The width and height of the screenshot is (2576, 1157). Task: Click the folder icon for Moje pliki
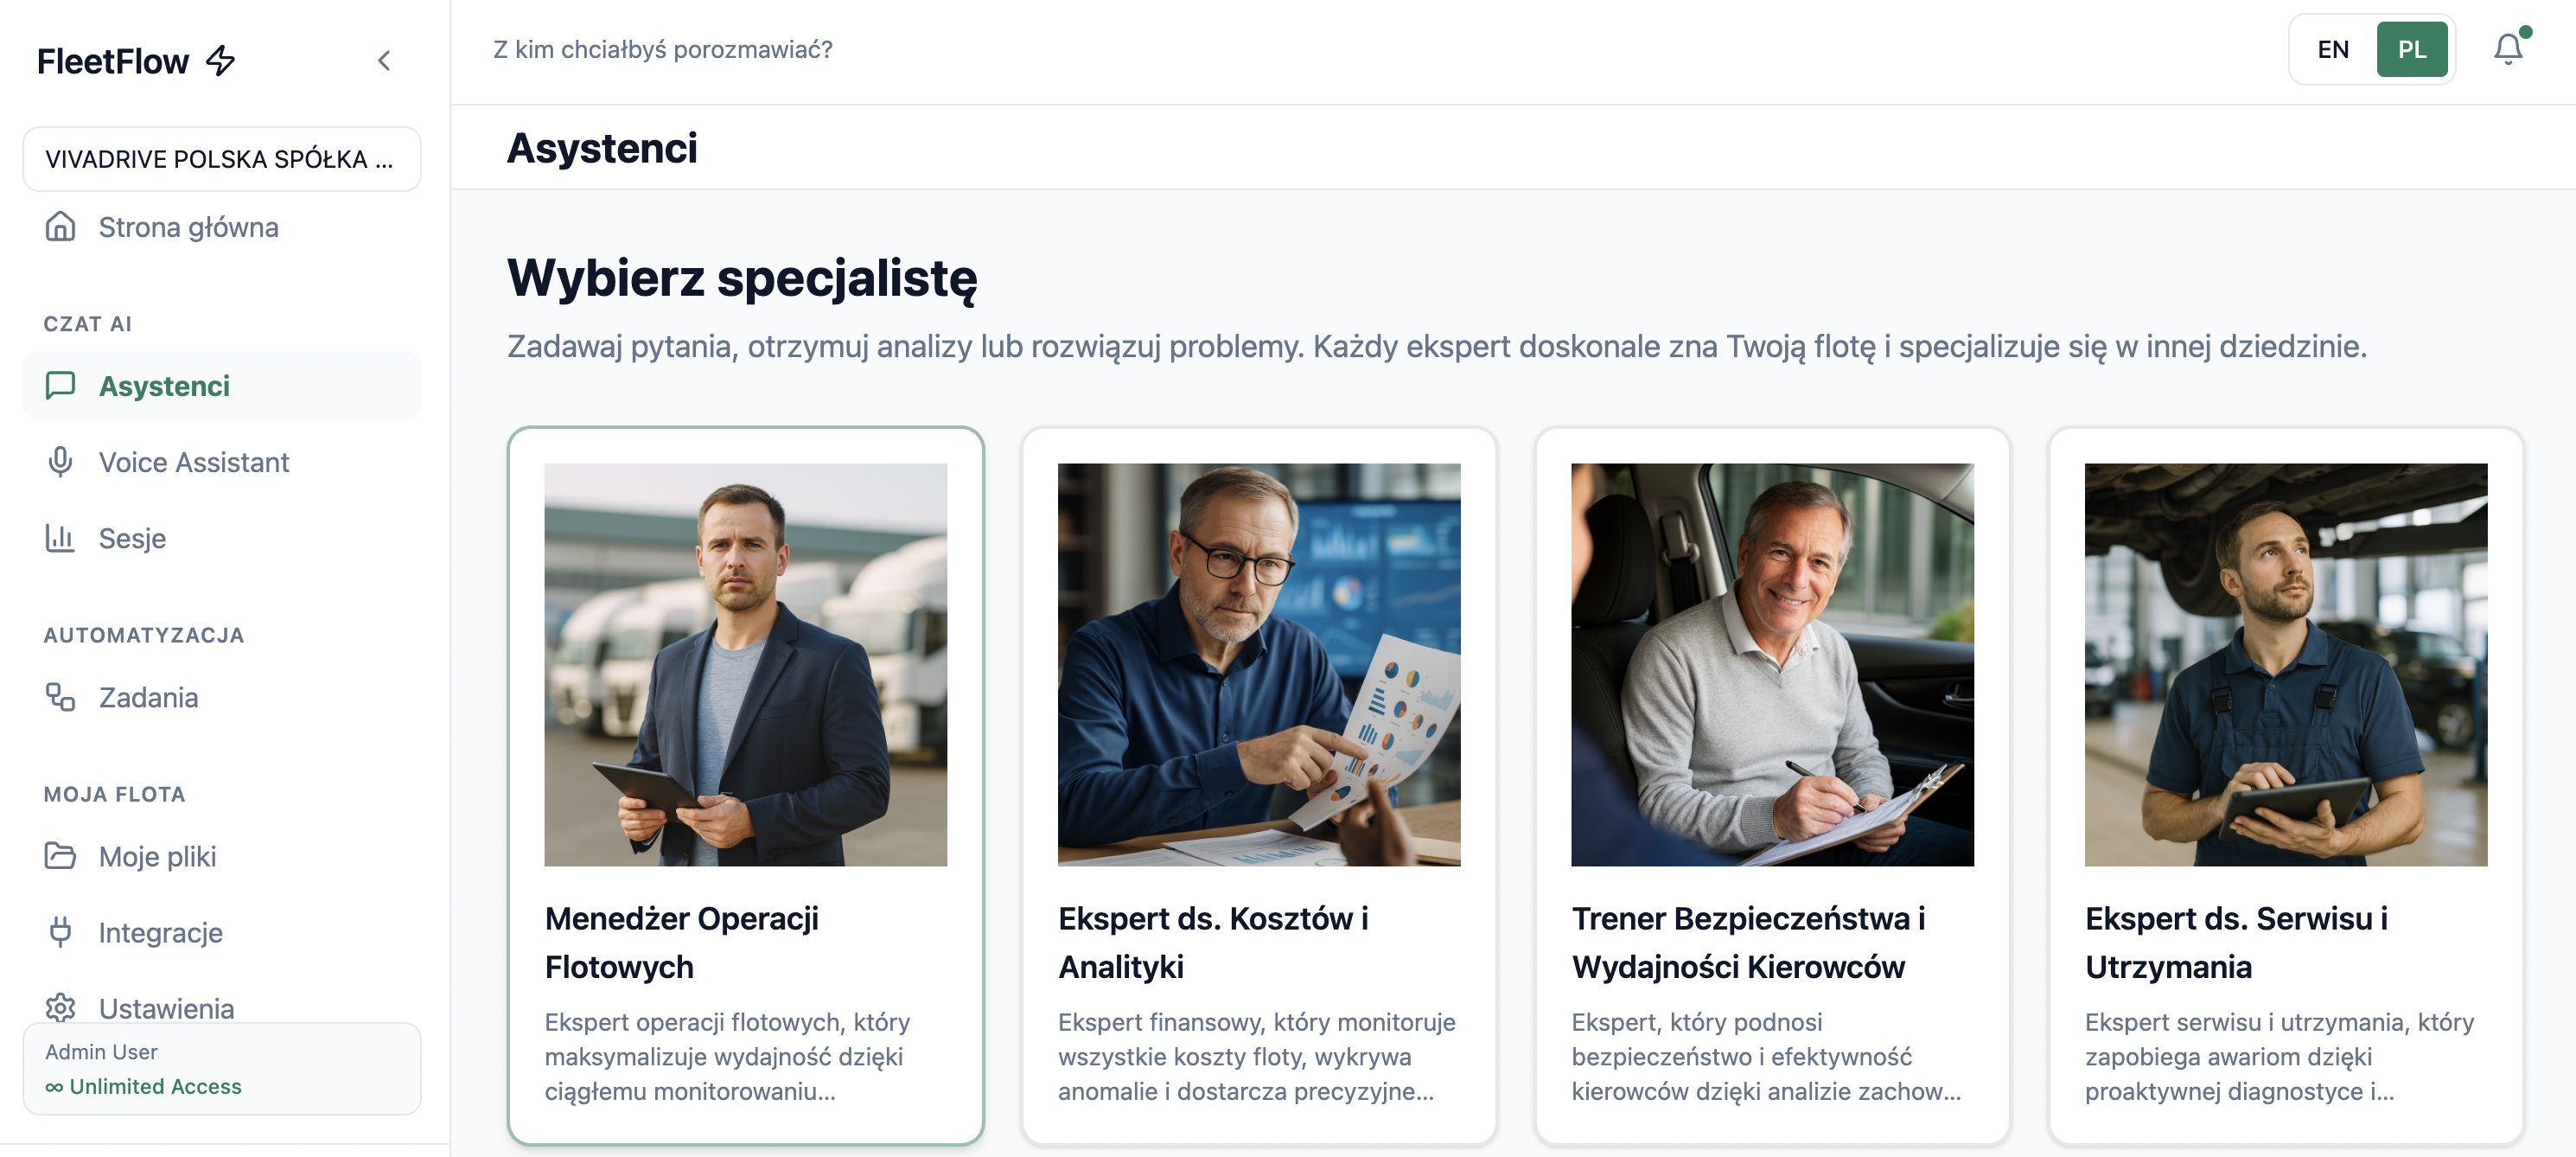pos(60,856)
